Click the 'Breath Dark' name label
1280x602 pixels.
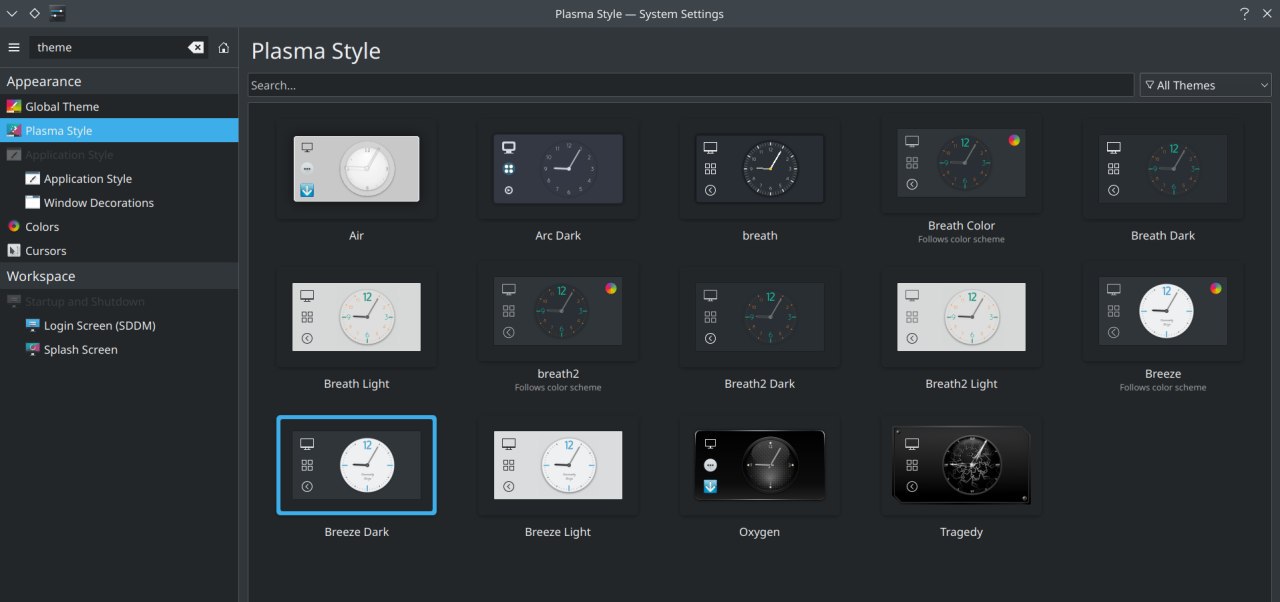pos(1163,236)
